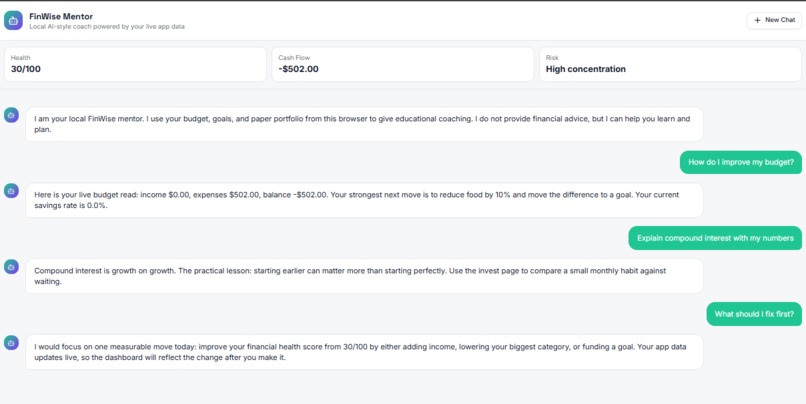Click bot avatar beside the live budget reply
The image size is (806, 404).
point(11,191)
